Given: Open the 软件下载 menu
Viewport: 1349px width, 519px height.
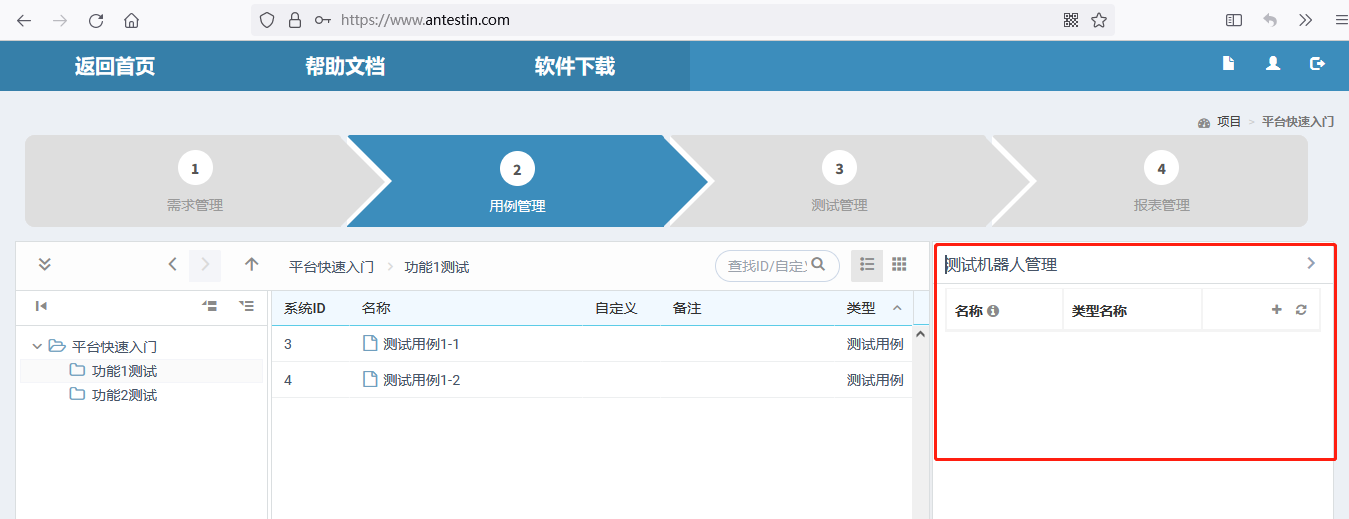Looking at the screenshot, I should tap(575, 66).
